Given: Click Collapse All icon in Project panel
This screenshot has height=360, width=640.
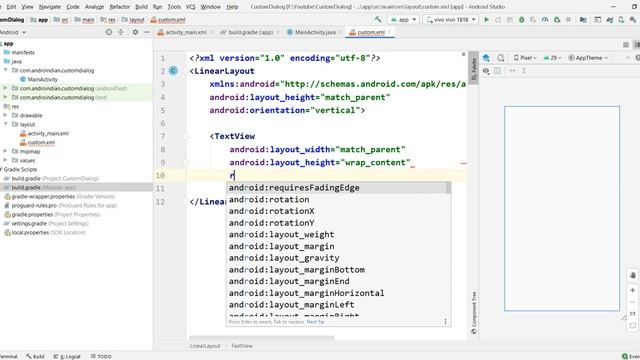Looking at the screenshot, I should coord(121,32).
